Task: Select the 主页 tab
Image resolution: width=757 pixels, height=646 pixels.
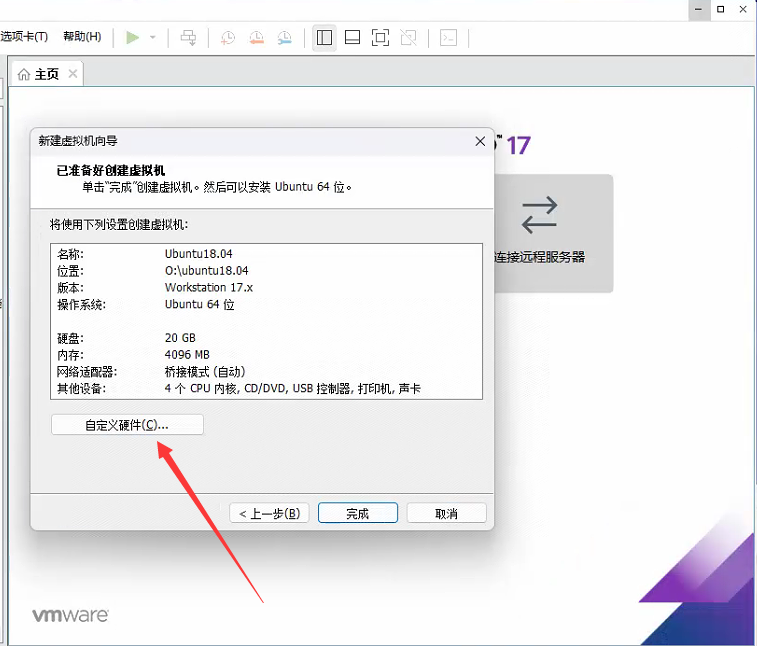Action: click(x=46, y=74)
